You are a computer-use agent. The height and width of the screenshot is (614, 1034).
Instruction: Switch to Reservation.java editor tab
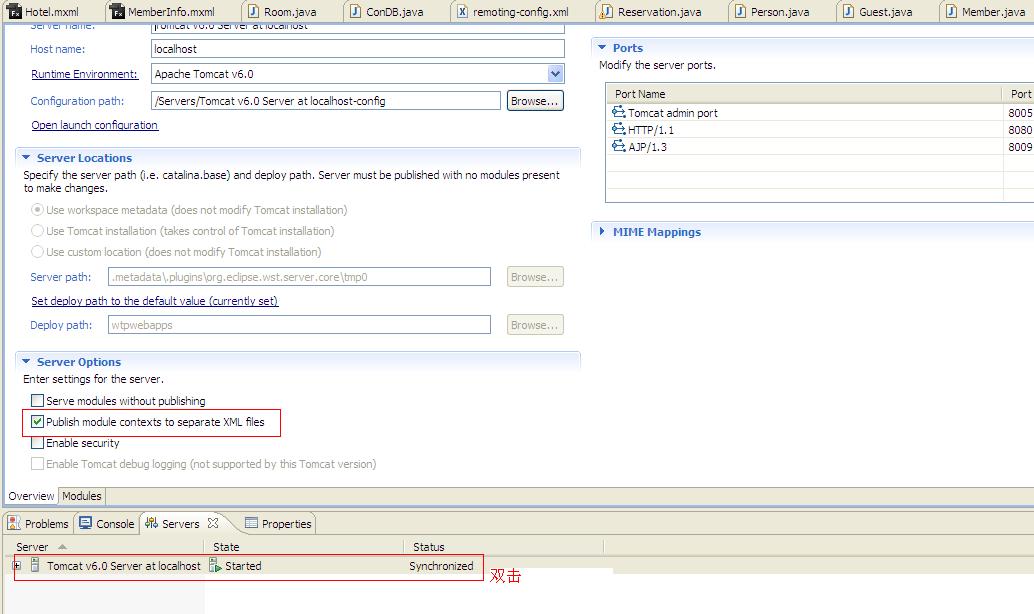tap(652, 12)
